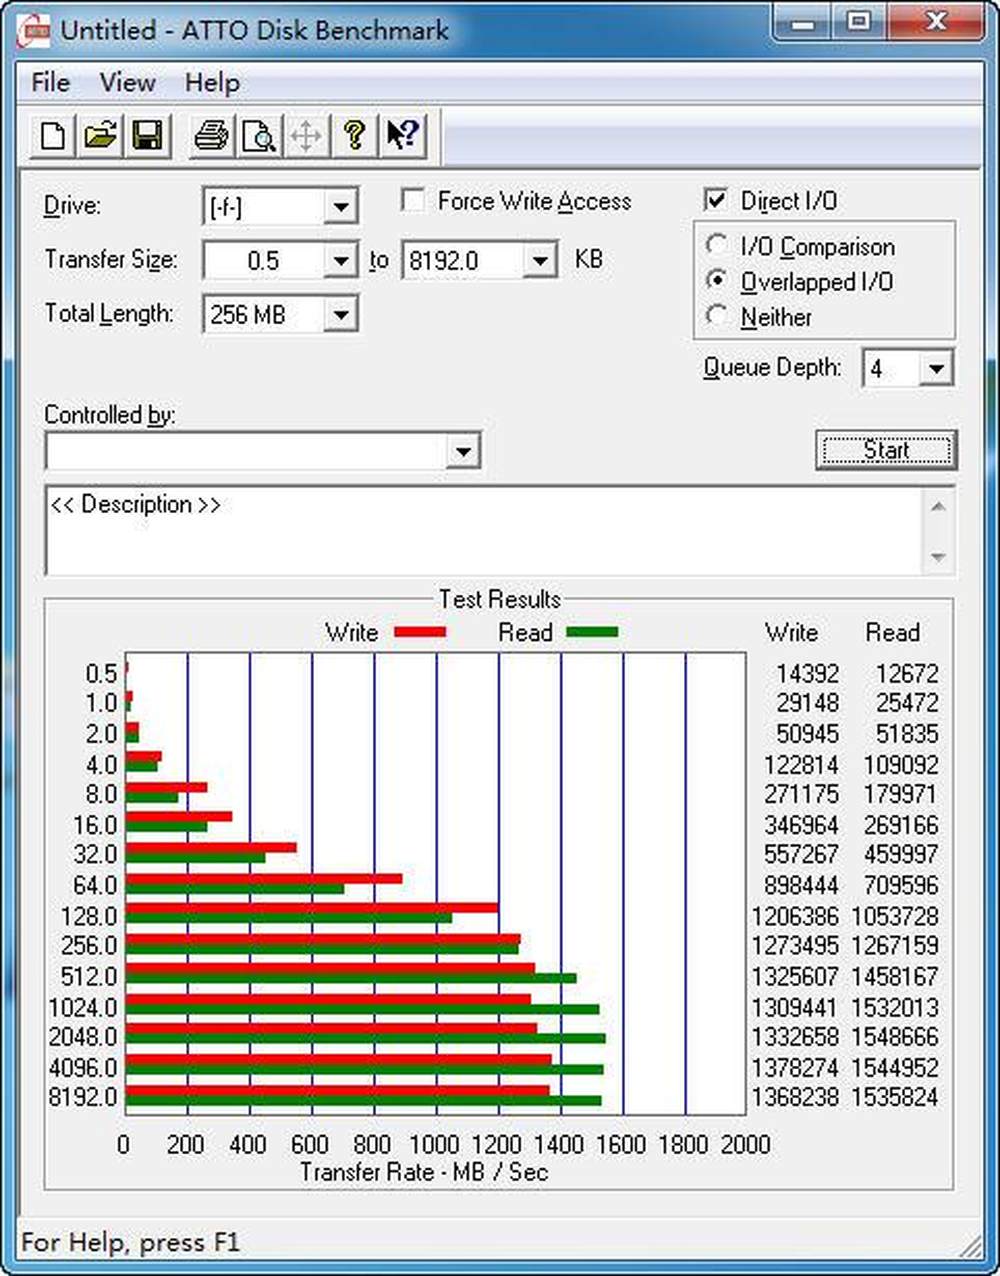Click the read value 1053728
Image resolution: width=1000 pixels, height=1276 pixels.
coord(896,916)
